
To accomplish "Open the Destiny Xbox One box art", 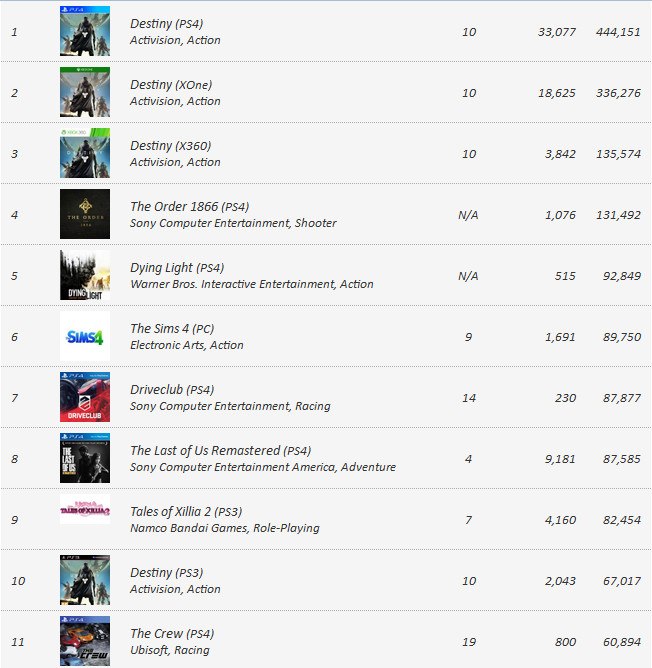I will (x=85, y=92).
